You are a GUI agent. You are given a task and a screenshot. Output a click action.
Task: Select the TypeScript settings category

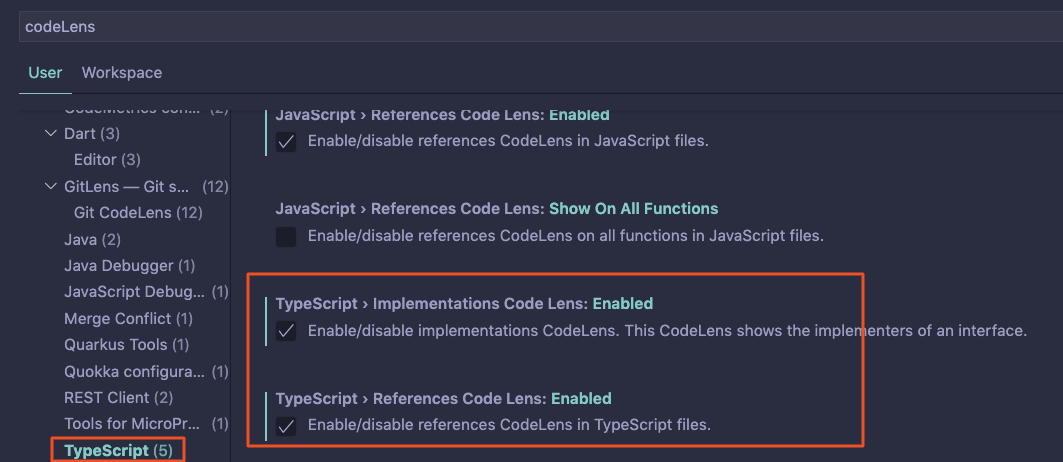click(118, 451)
